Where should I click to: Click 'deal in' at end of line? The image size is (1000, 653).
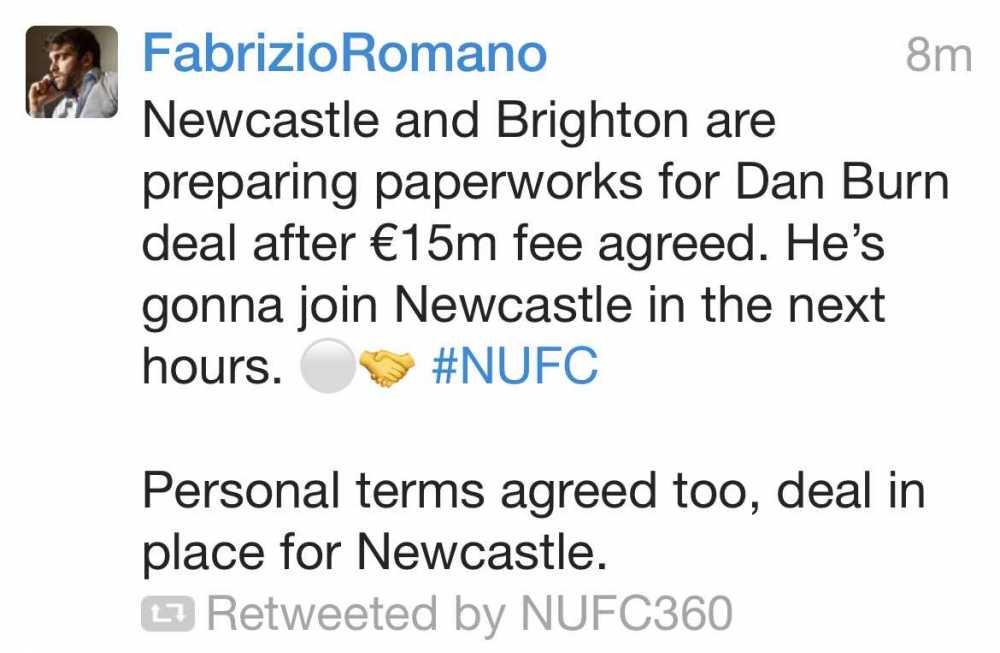point(851,490)
